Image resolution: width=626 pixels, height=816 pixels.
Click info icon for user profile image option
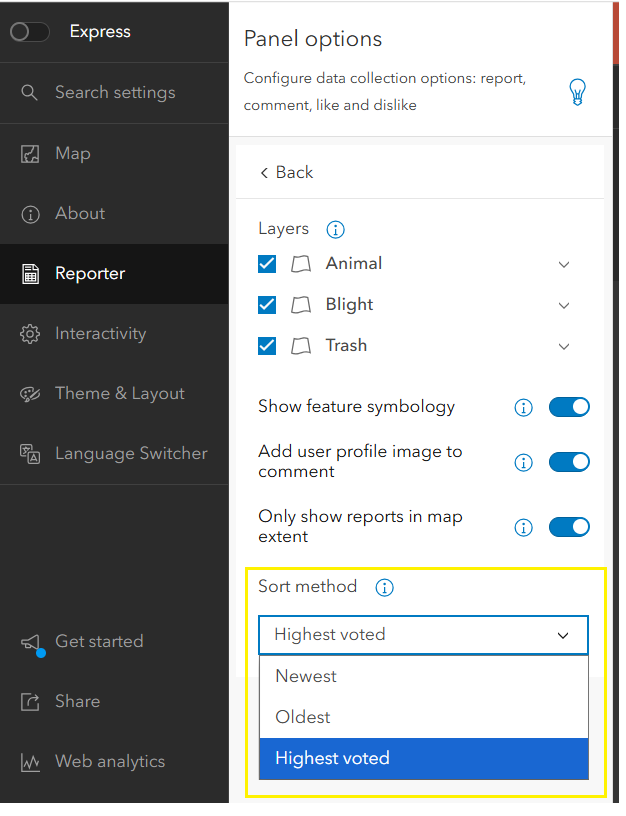tap(522, 462)
